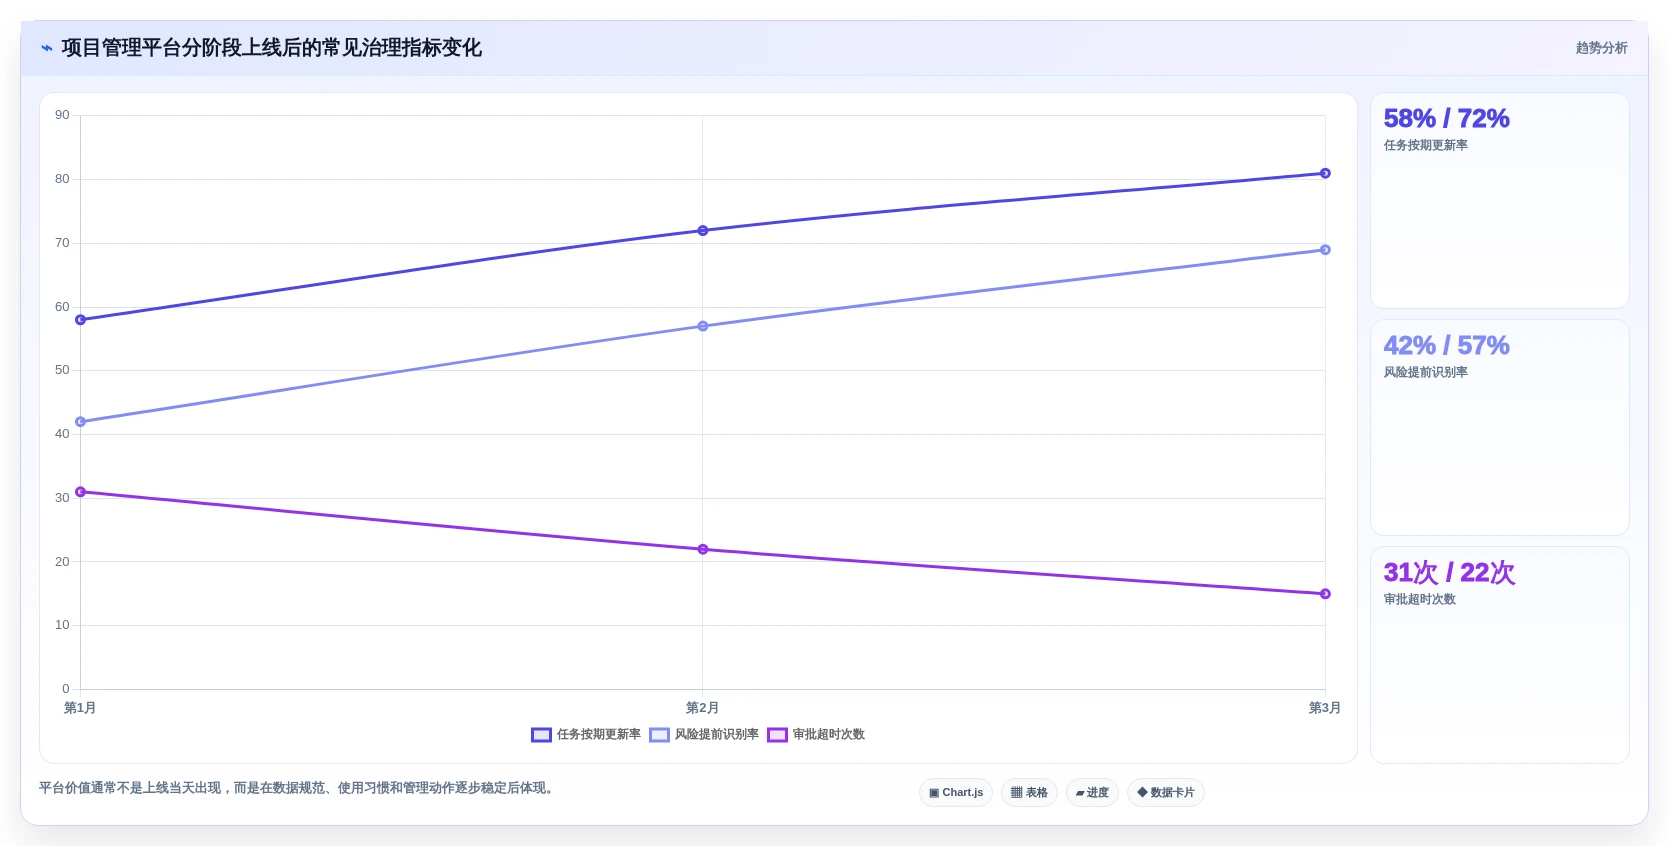Click the 任务按期更新率 card caption

point(1426,146)
